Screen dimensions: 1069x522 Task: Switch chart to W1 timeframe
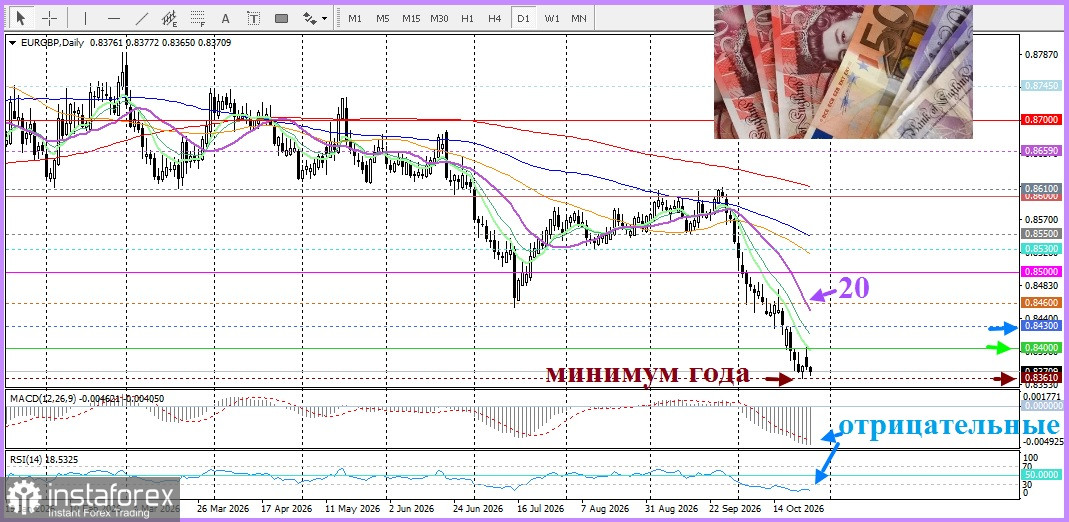click(x=552, y=18)
